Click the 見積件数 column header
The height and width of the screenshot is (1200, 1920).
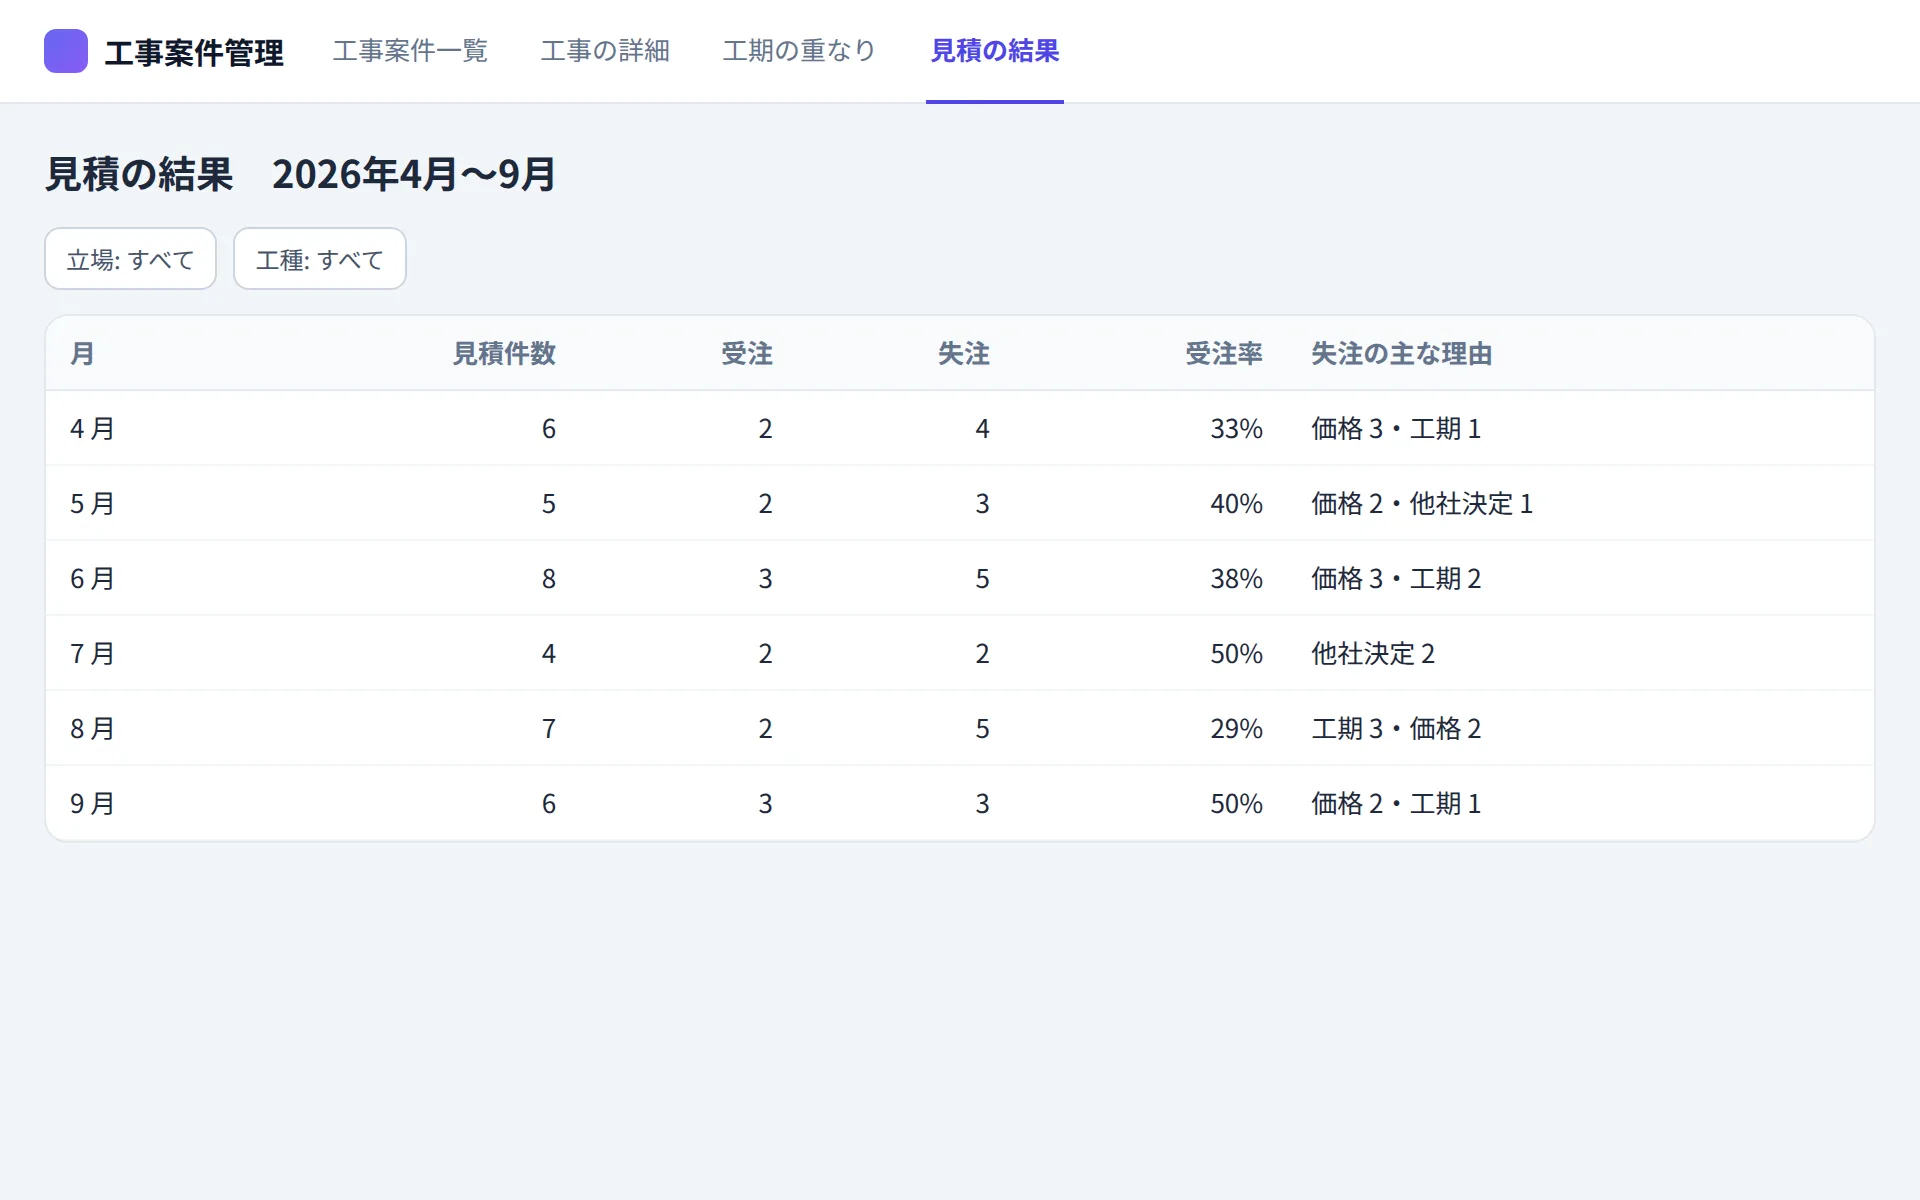504,354
